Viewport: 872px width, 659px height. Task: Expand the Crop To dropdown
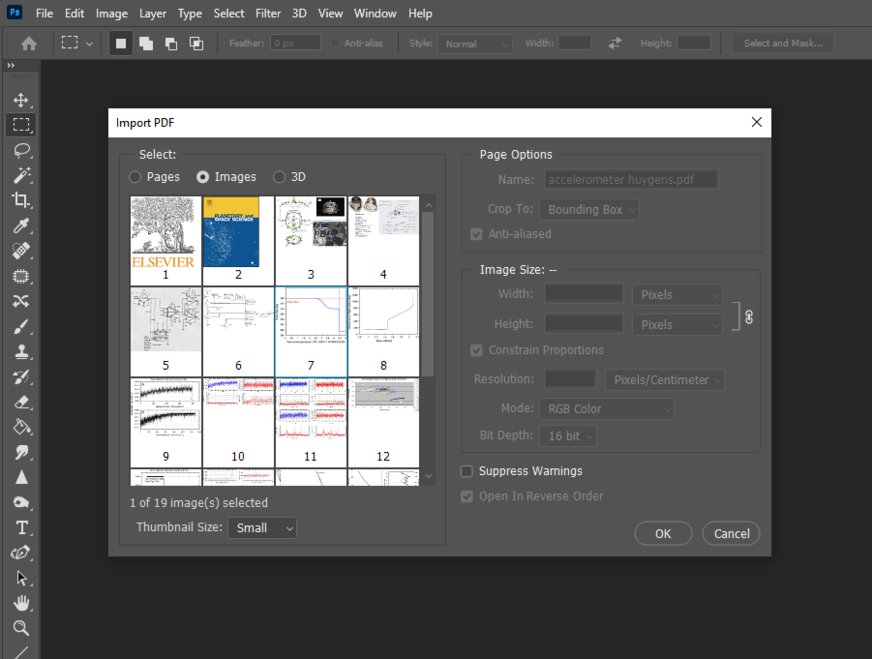[x=589, y=210]
